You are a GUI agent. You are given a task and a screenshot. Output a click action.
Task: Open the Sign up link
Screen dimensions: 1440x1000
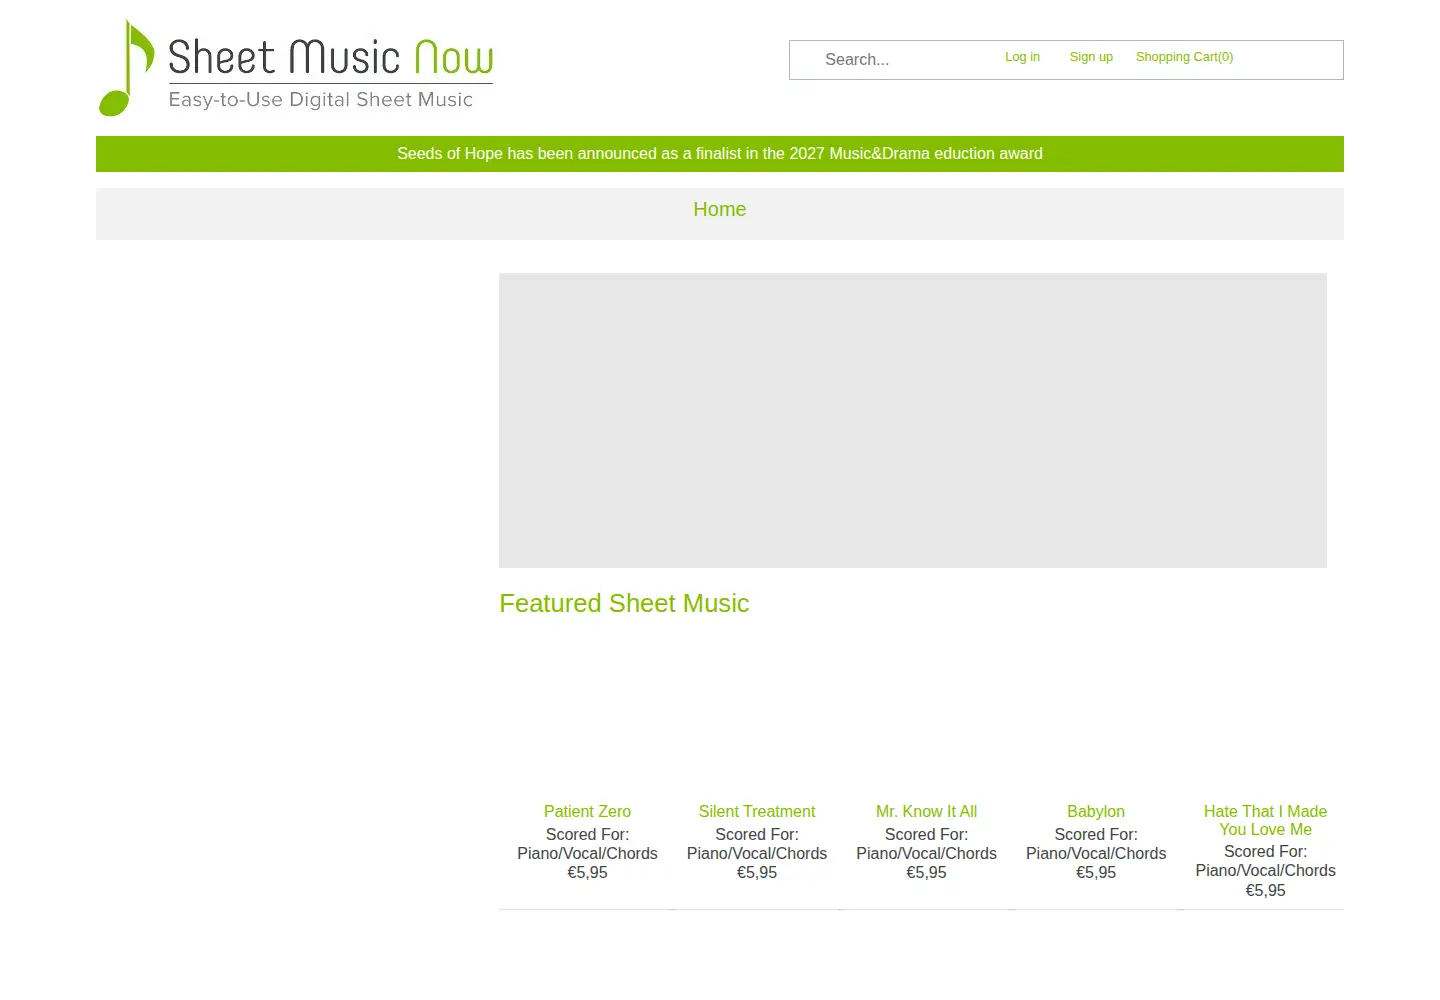pos(1091,57)
